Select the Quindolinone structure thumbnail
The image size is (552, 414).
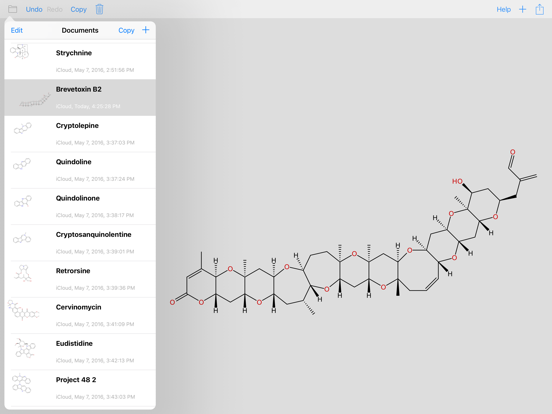[x=23, y=202]
